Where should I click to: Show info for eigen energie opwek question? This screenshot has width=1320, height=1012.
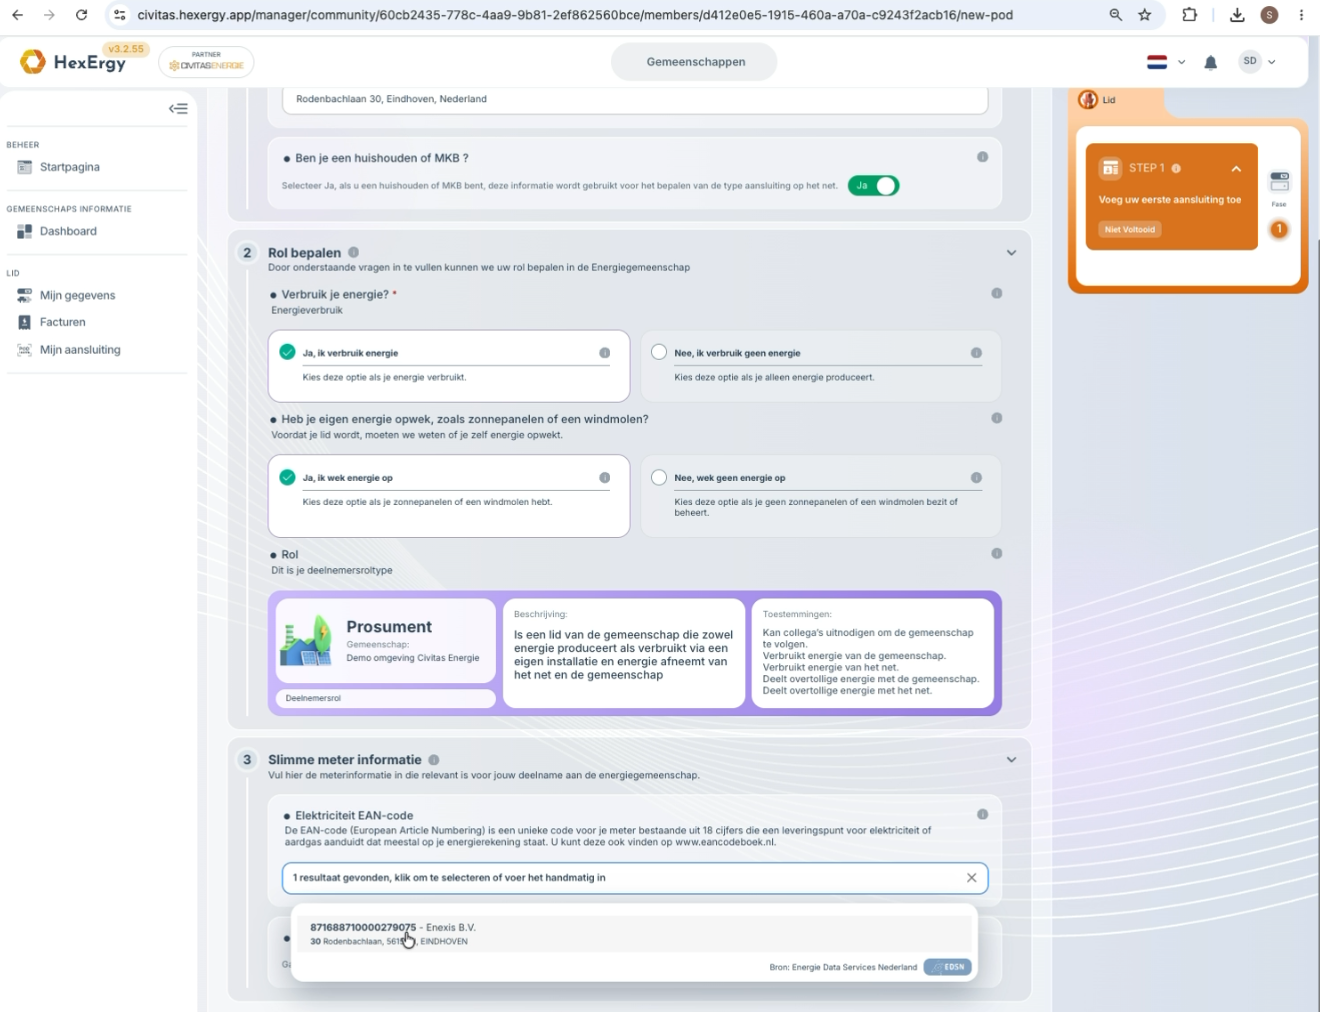point(996,418)
